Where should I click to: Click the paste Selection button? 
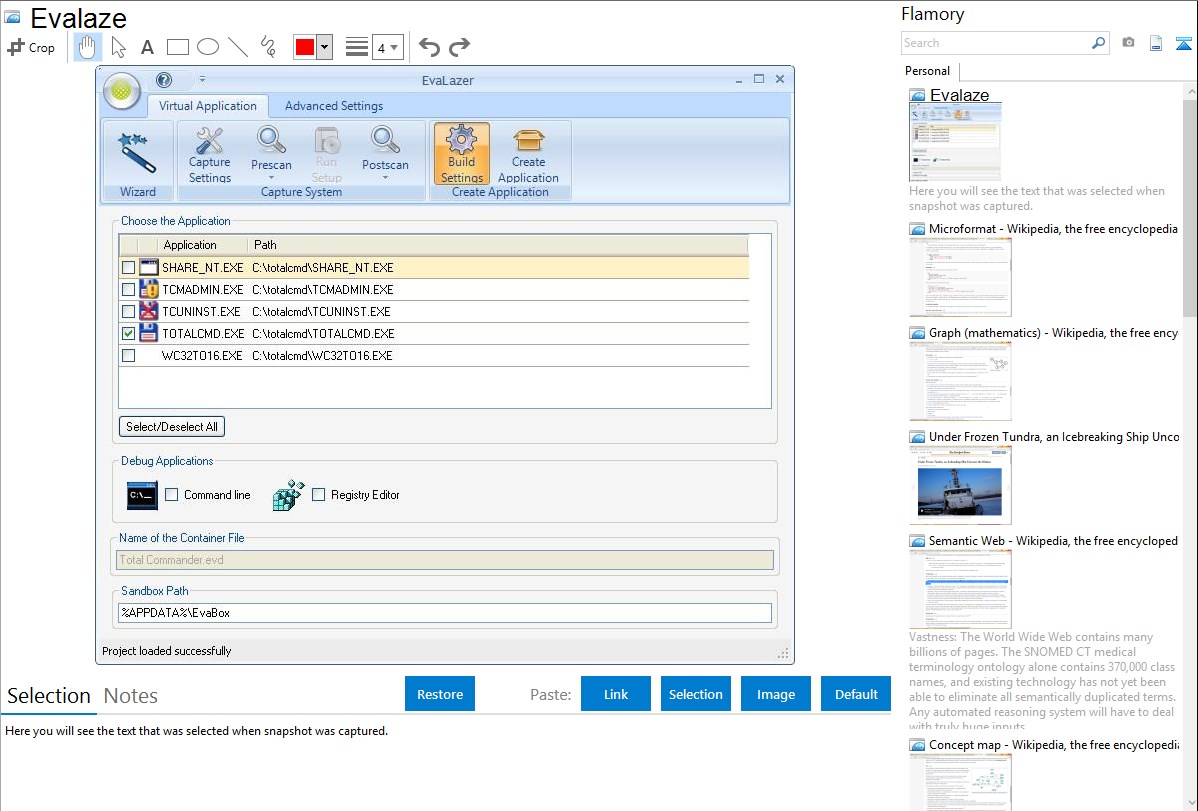tap(696, 694)
